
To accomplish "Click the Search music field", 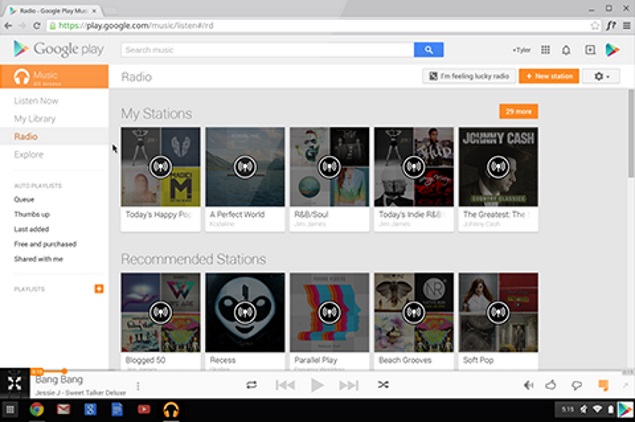I will (x=267, y=50).
